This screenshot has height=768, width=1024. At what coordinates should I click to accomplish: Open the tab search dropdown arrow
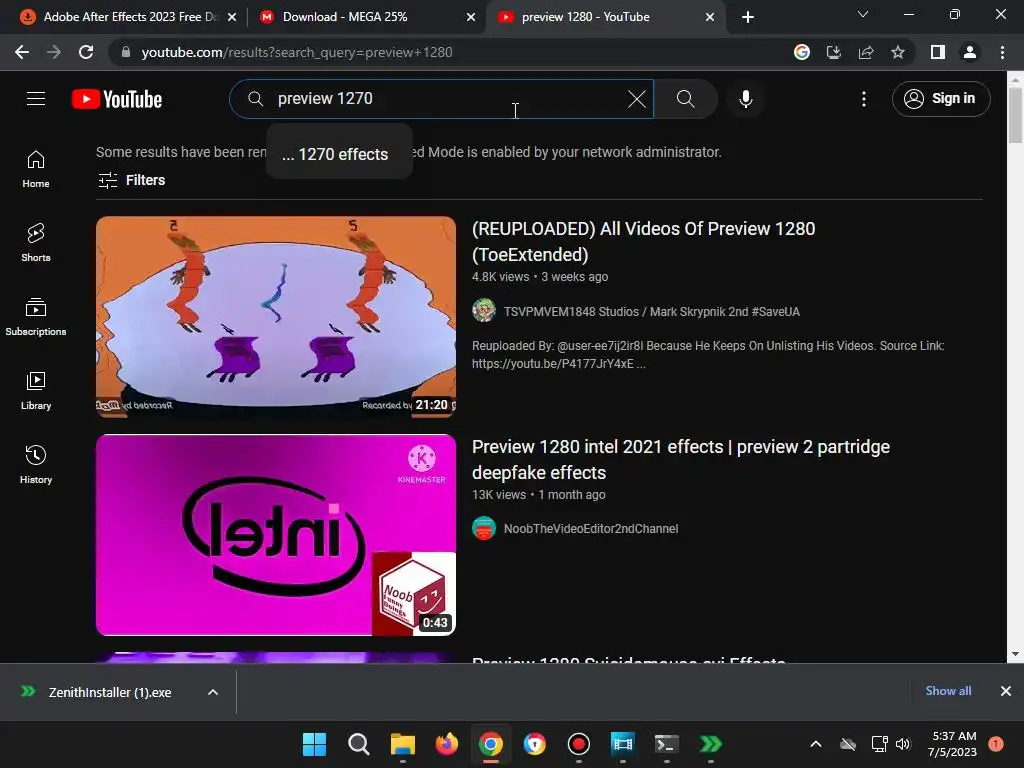pyautogui.click(x=863, y=14)
